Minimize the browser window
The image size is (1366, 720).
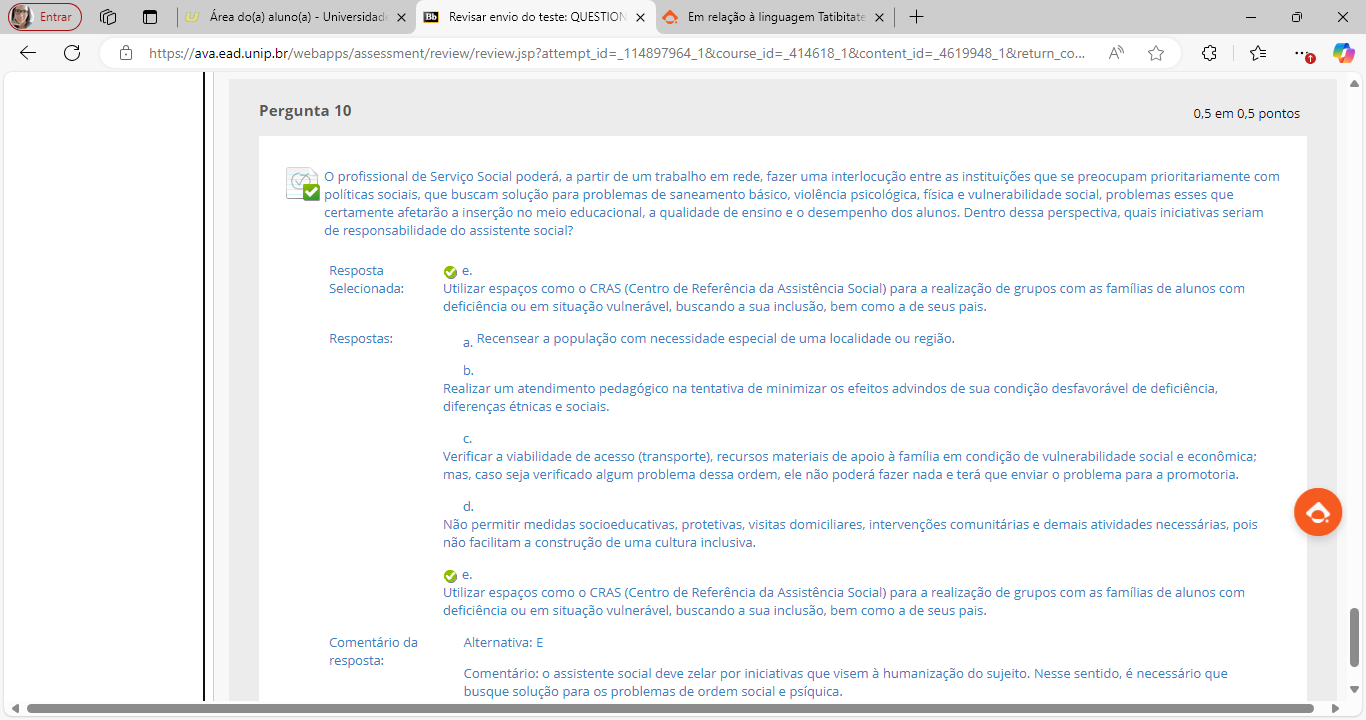tap(1251, 17)
